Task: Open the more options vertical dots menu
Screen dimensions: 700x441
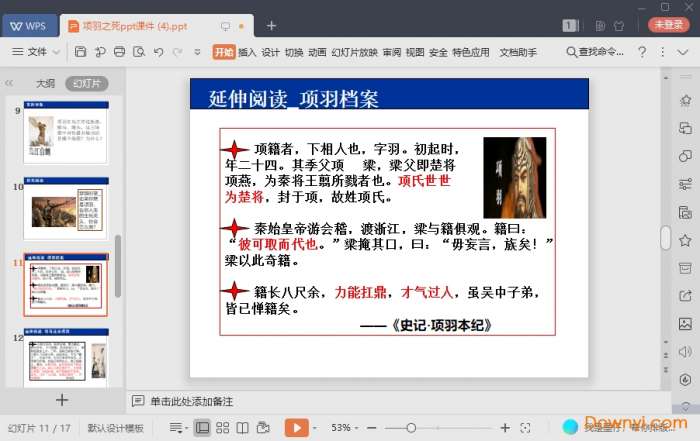Action: tap(662, 52)
